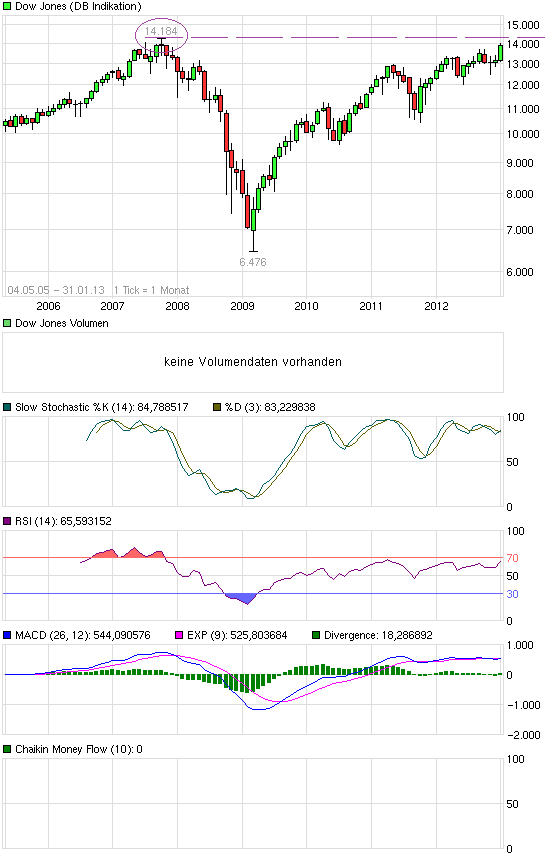Click the teal Slow Stochastic %K legend square
The height and width of the screenshot is (857, 545).
coord(7,407)
